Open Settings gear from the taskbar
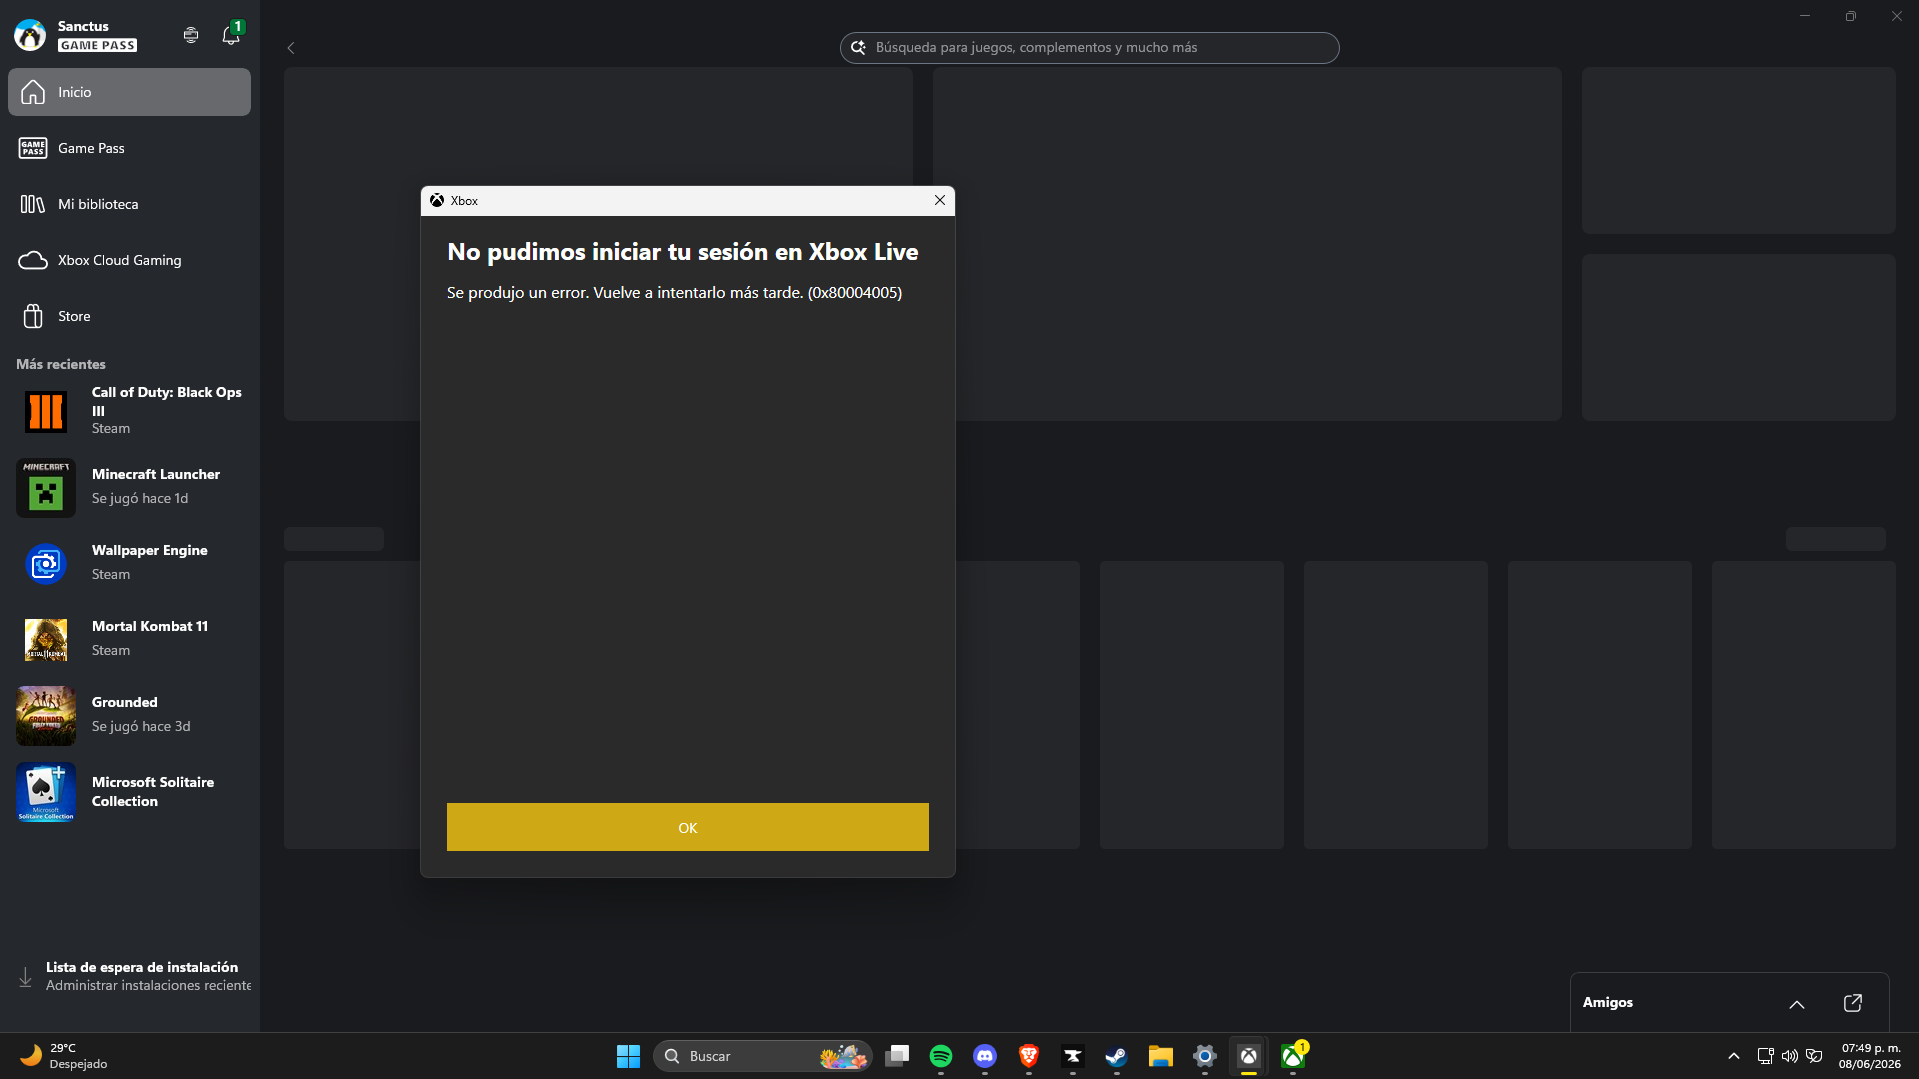1919x1079 pixels. pyautogui.click(x=1205, y=1056)
